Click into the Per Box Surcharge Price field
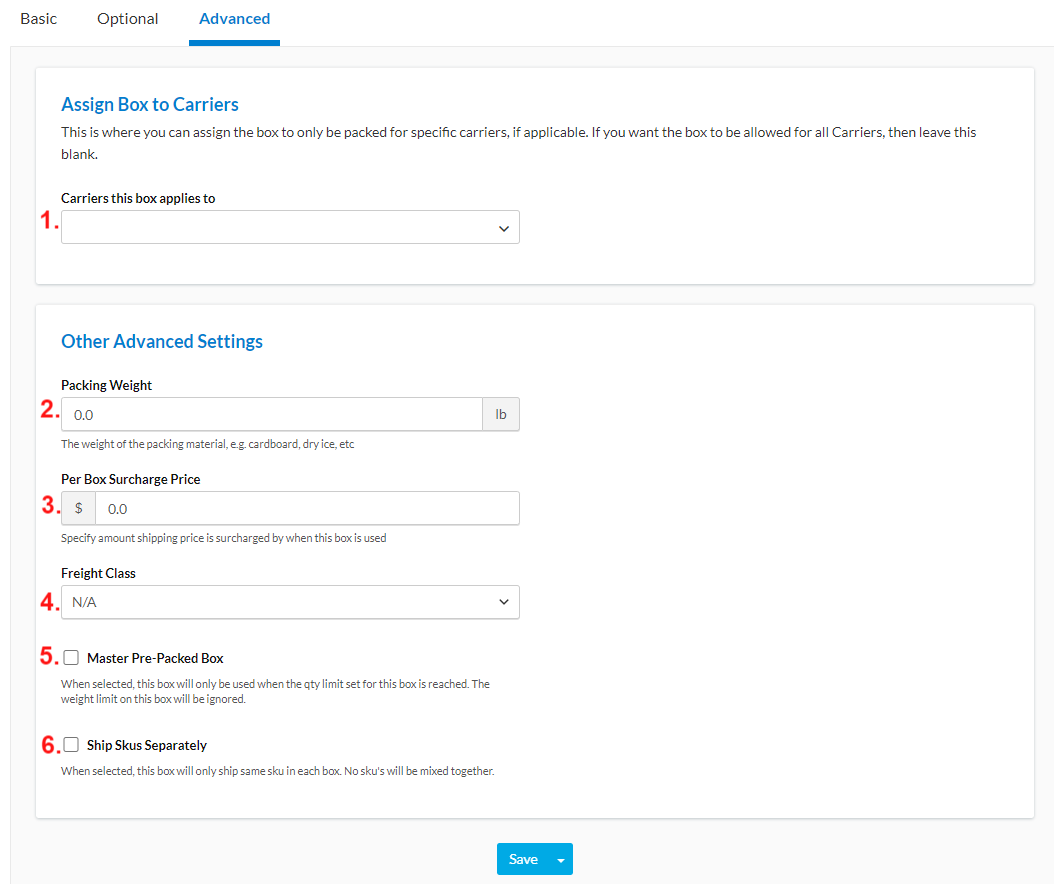 tap(306, 508)
